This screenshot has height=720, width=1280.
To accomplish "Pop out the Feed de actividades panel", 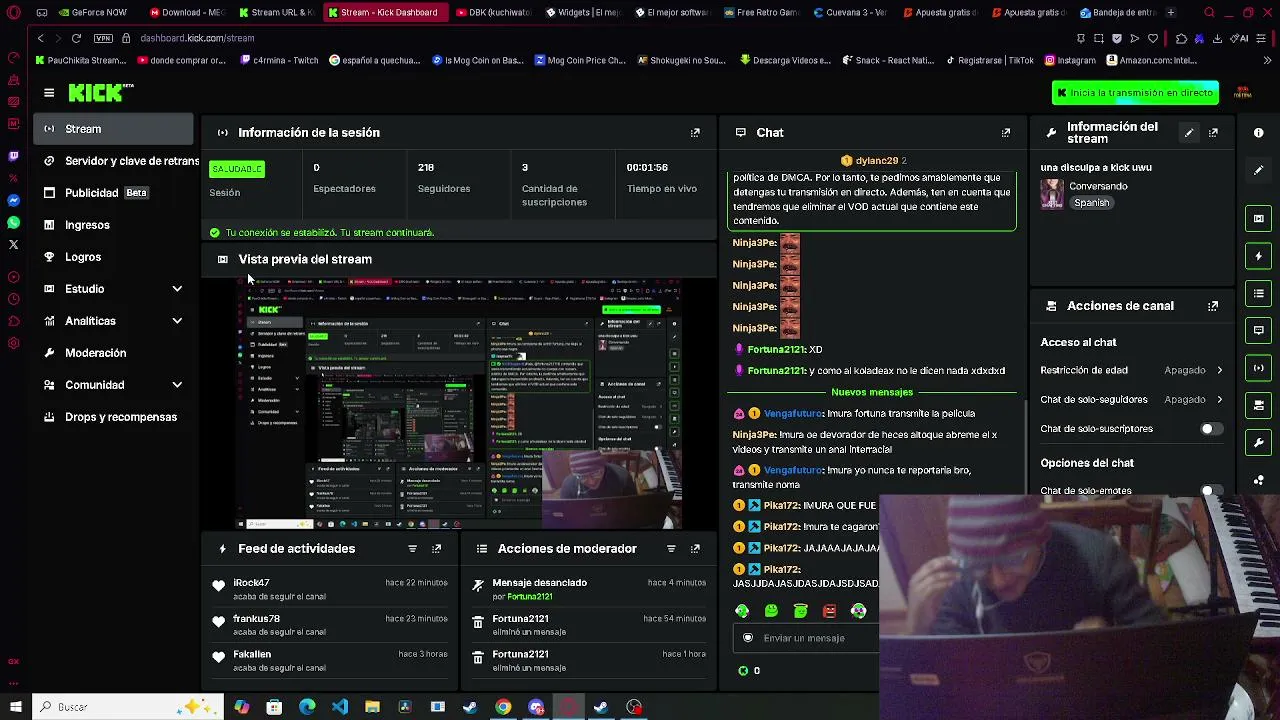I will (x=436, y=548).
